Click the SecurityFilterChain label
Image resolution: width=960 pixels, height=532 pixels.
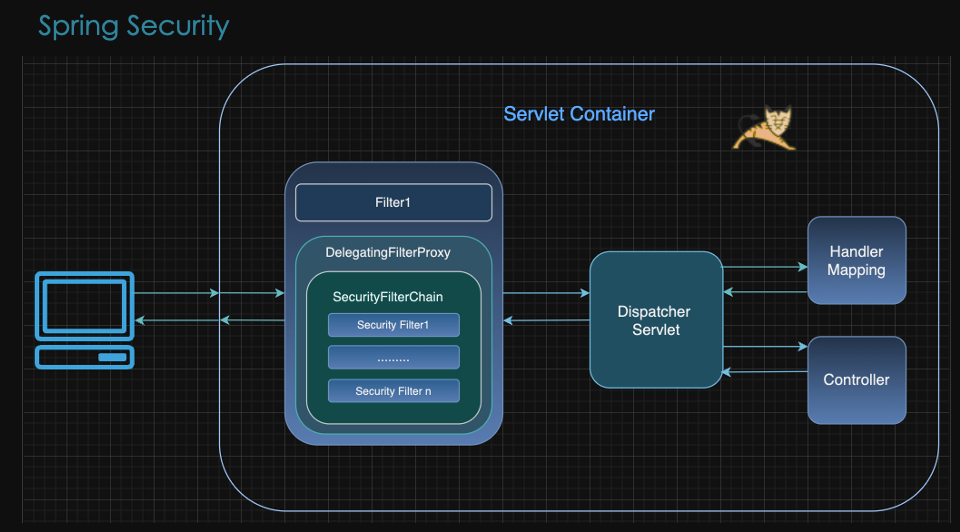point(388,297)
